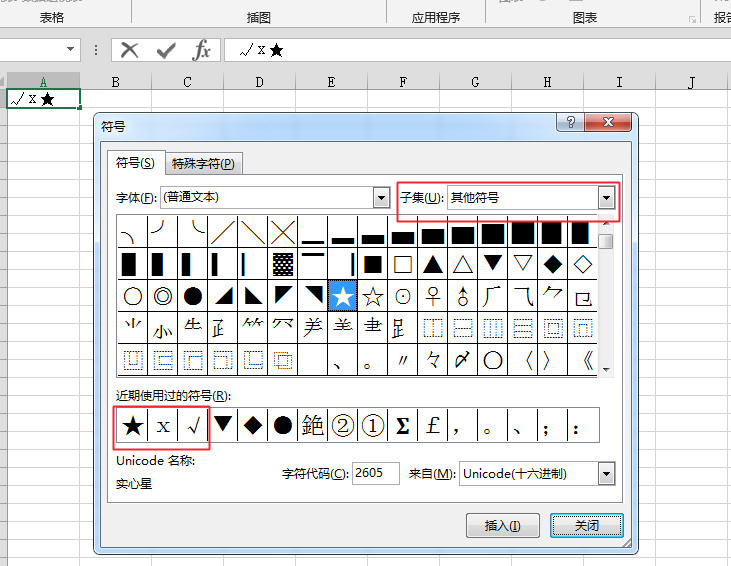
Task: Open the font dropdown list
Action: [x=381, y=198]
